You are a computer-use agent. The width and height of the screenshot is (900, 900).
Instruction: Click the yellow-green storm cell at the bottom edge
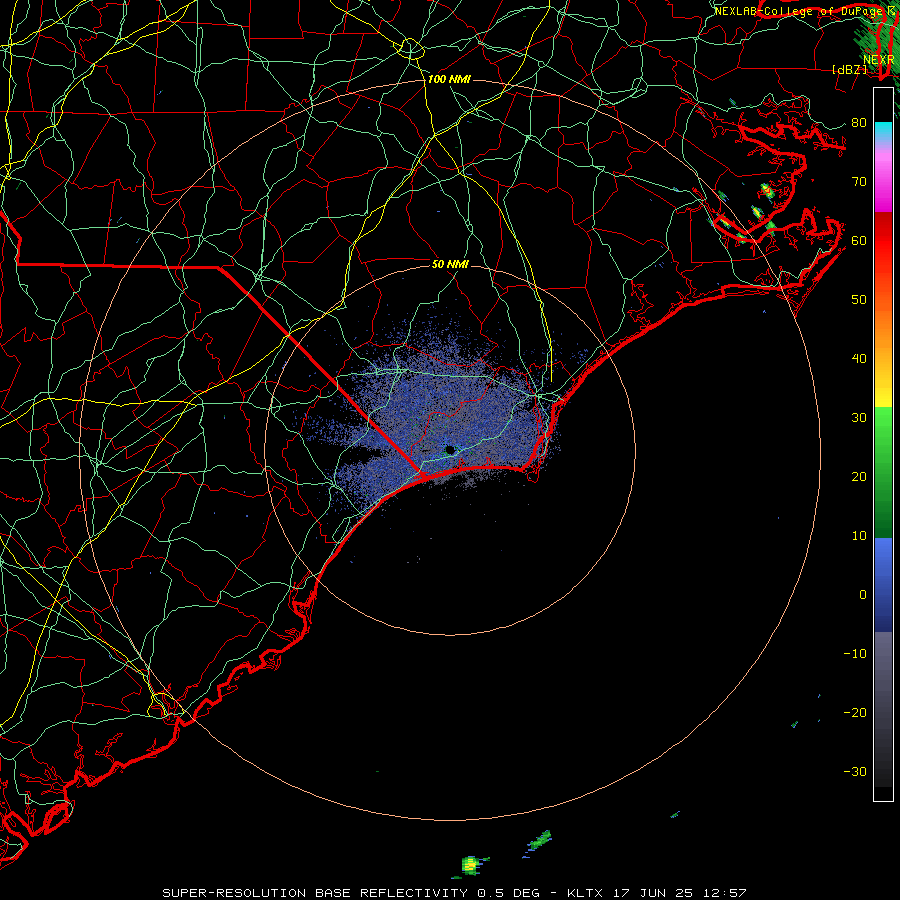(470, 864)
